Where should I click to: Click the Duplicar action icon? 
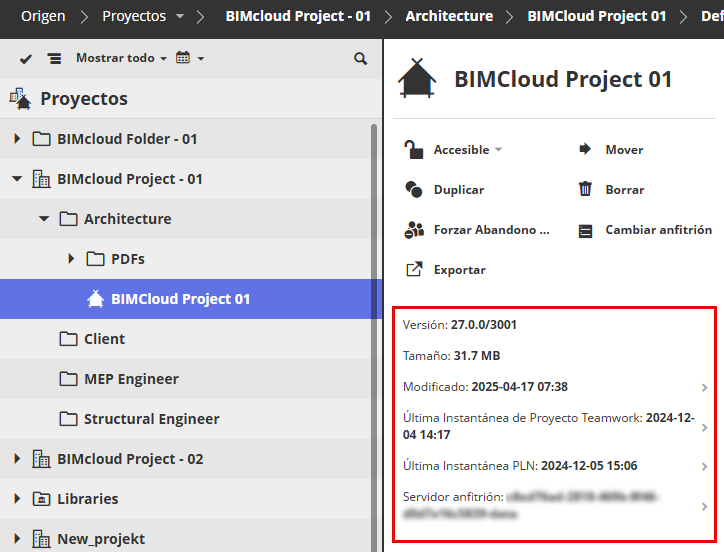pyautogui.click(x=414, y=190)
